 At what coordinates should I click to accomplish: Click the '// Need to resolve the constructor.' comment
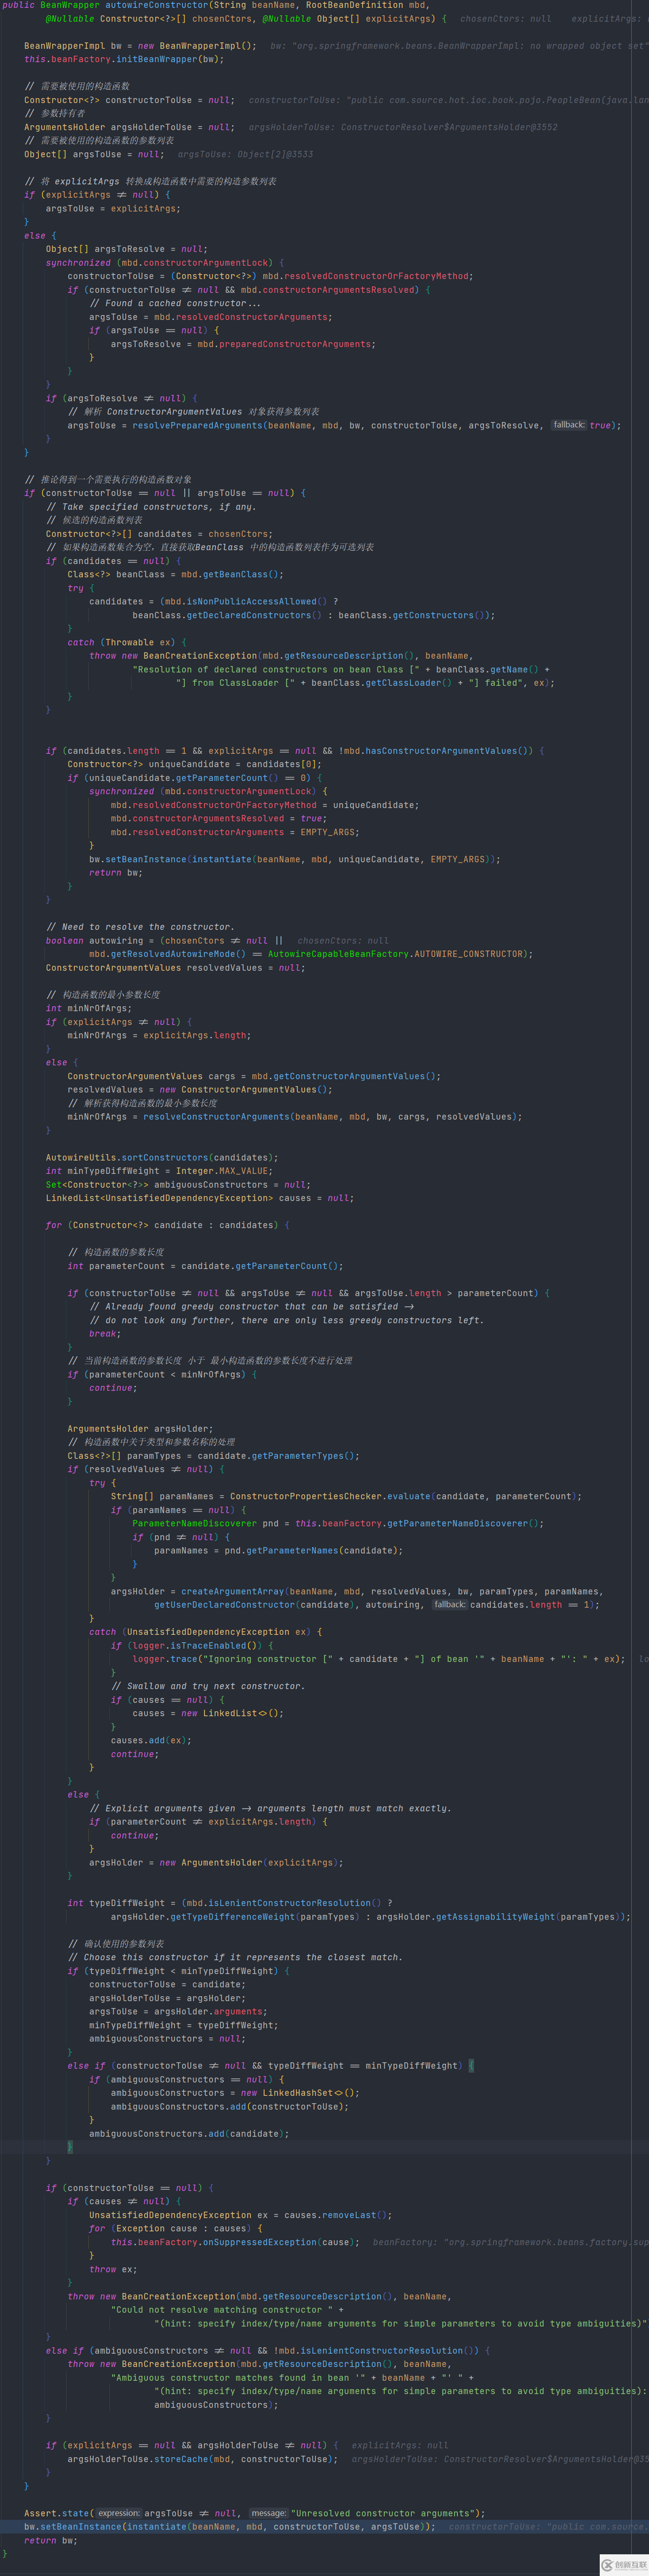(x=140, y=926)
